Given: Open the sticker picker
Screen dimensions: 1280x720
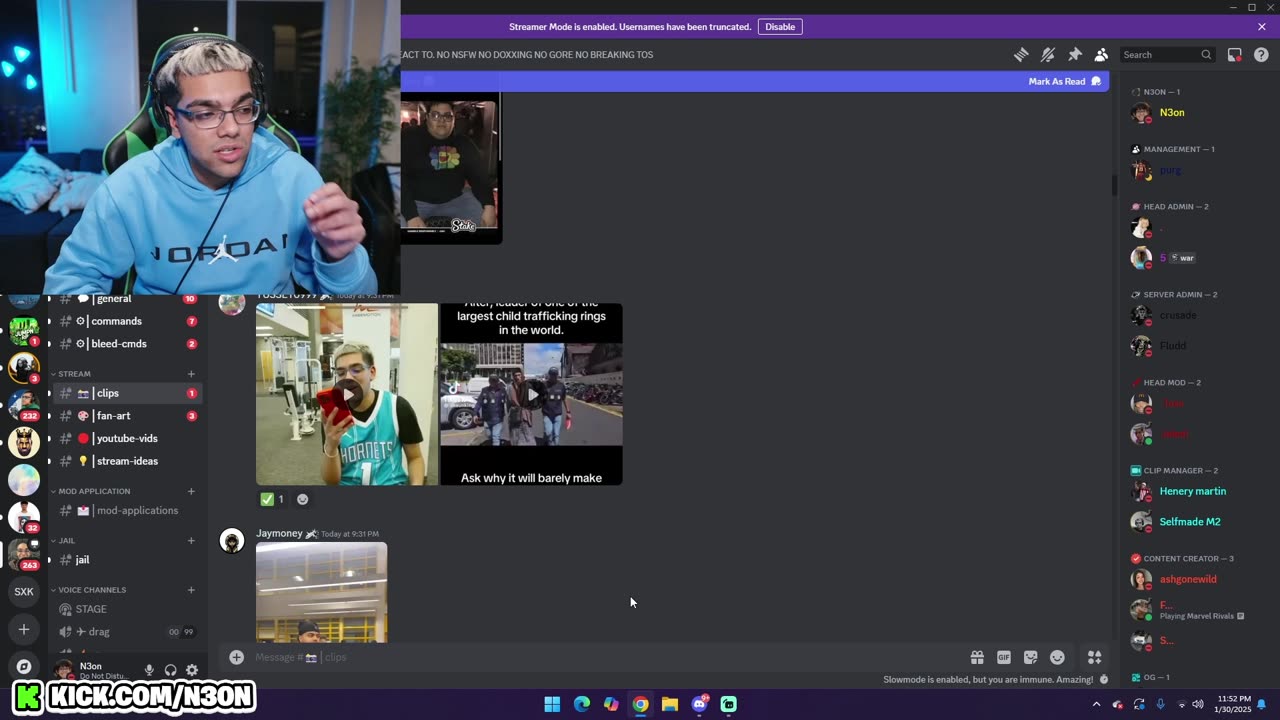Looking at the screenshot, I should pyautogui.click(x=1031, y=657).
